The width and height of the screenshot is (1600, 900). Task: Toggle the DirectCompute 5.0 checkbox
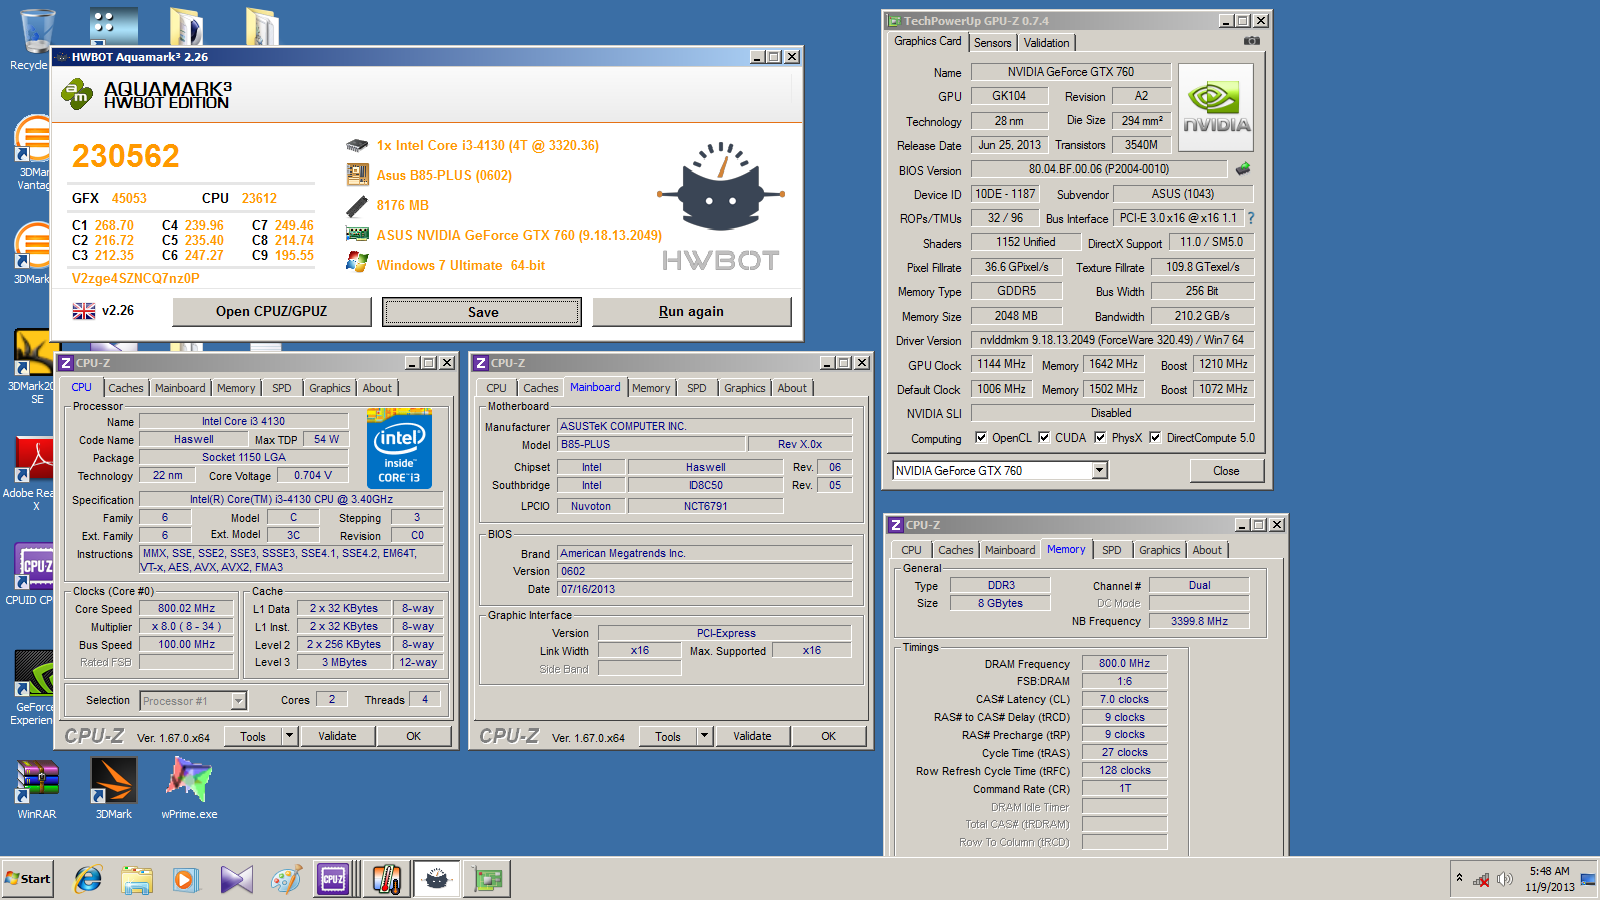(x=1155, y=437)
